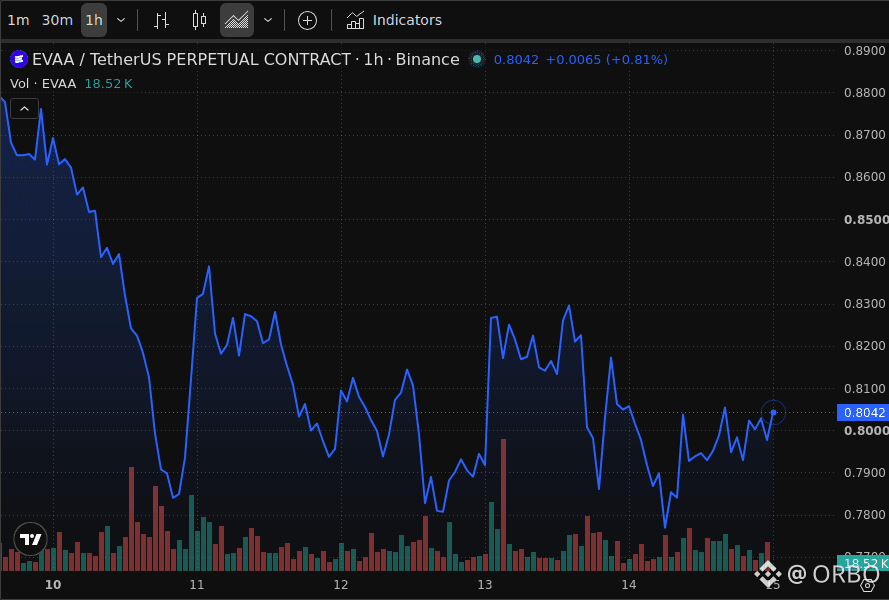
Task: Click the 0.8500 price axis label
Action: coord(866,219)
